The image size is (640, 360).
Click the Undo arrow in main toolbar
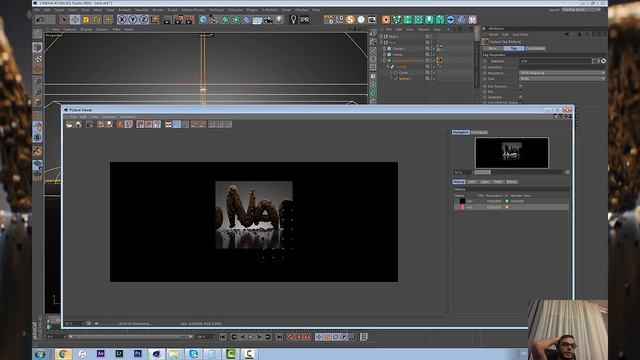[x=40, y=19]
